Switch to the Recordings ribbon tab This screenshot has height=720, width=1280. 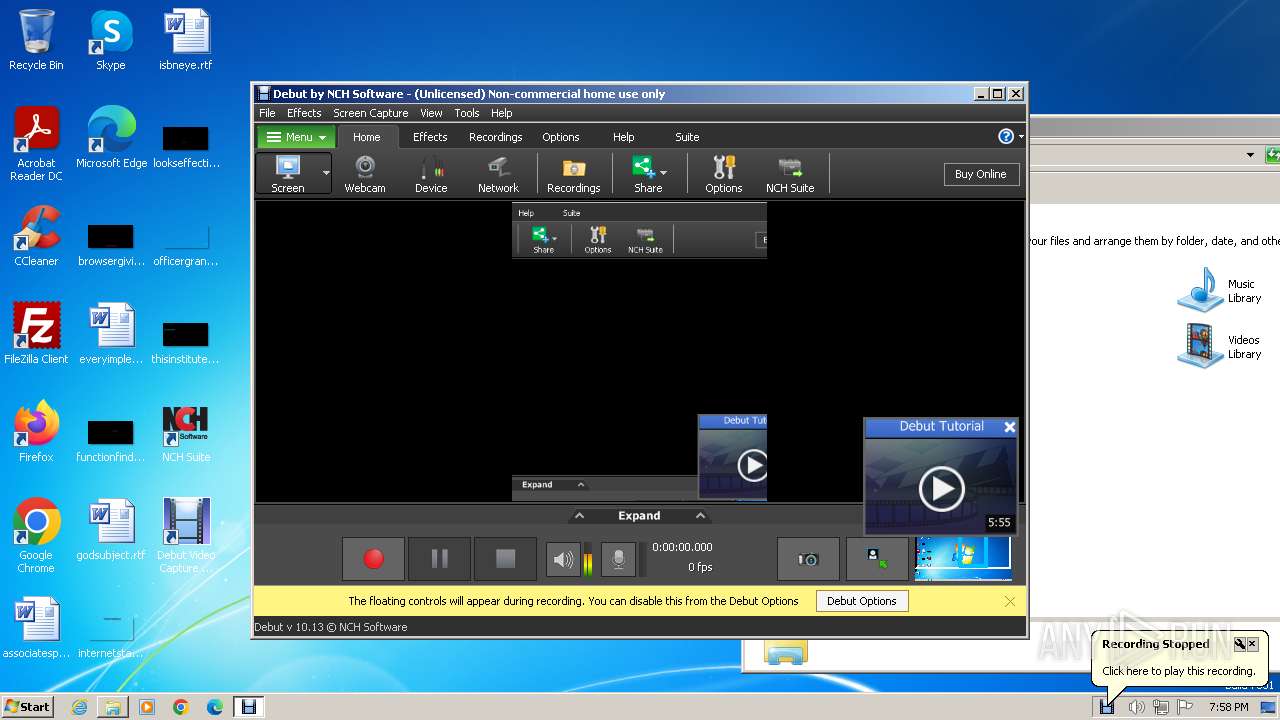[x=496, y=137]
